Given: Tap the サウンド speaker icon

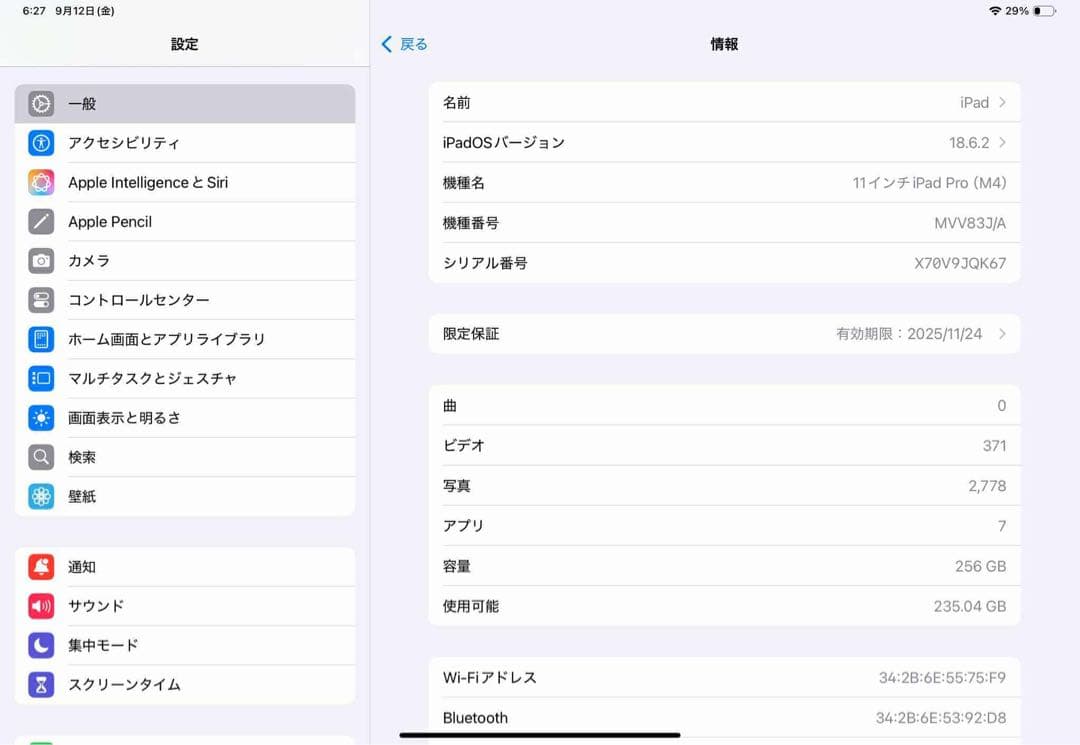Looking at the screenshot, I should pyautogui.click(x=40, y=606).
